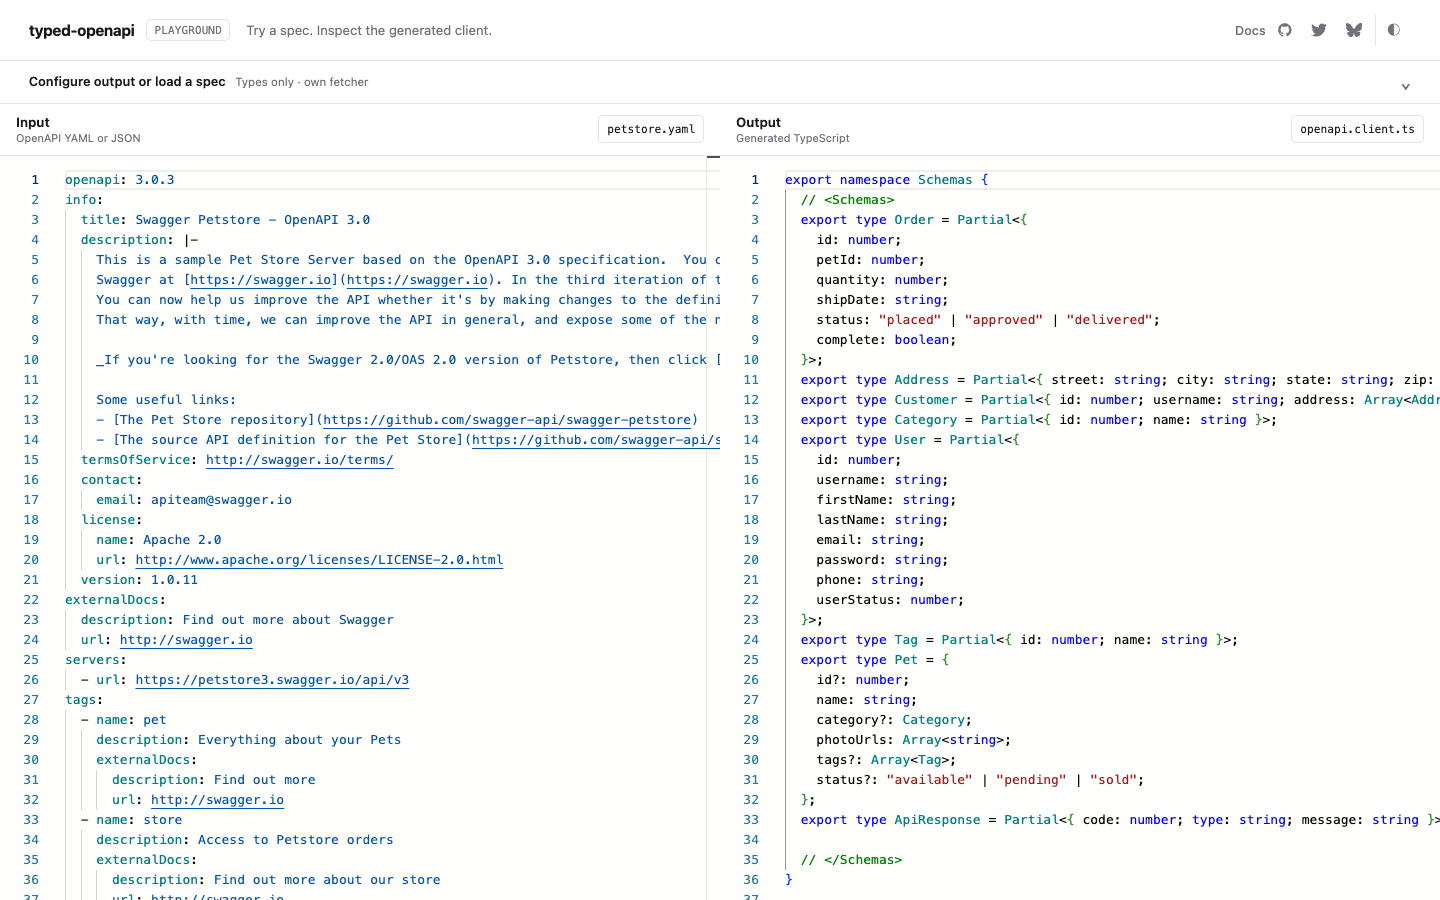This screenshot has width=1440, height=900.
Task: Click 'description: Everything about your Pets' line
Action: pyautogui.click(x=249, y=740)
